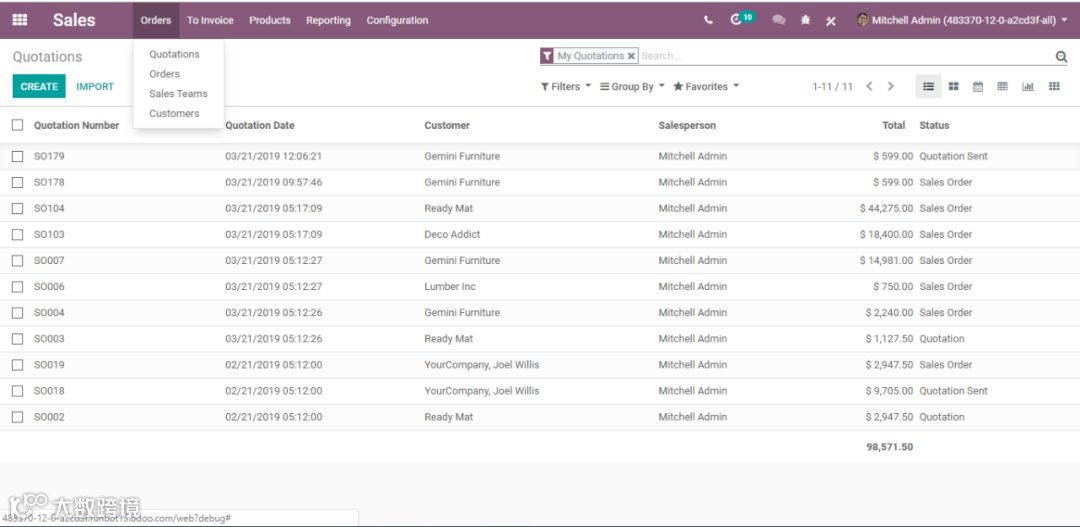Select Quotations in the Orders submenu
The width and height of the screenshot is (1080, 527).
click(174, 54)
